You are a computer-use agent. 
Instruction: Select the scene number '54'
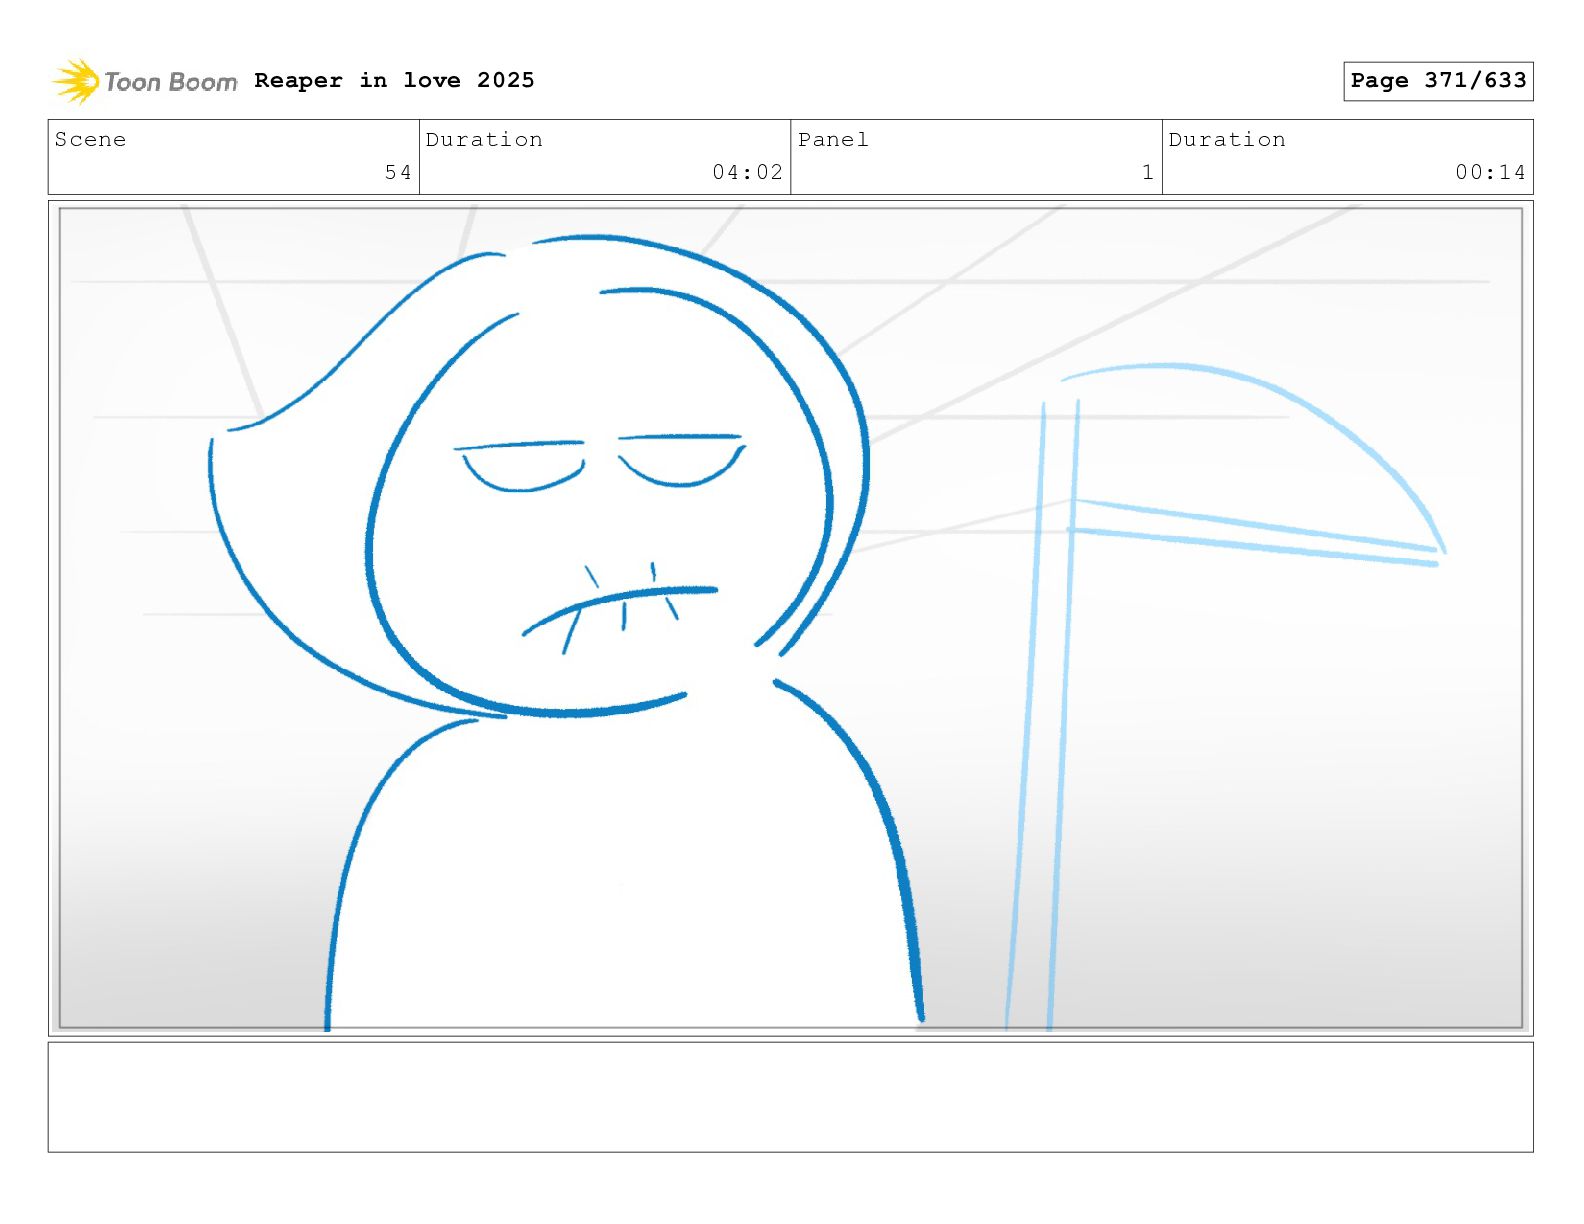[x=398, y=172]
